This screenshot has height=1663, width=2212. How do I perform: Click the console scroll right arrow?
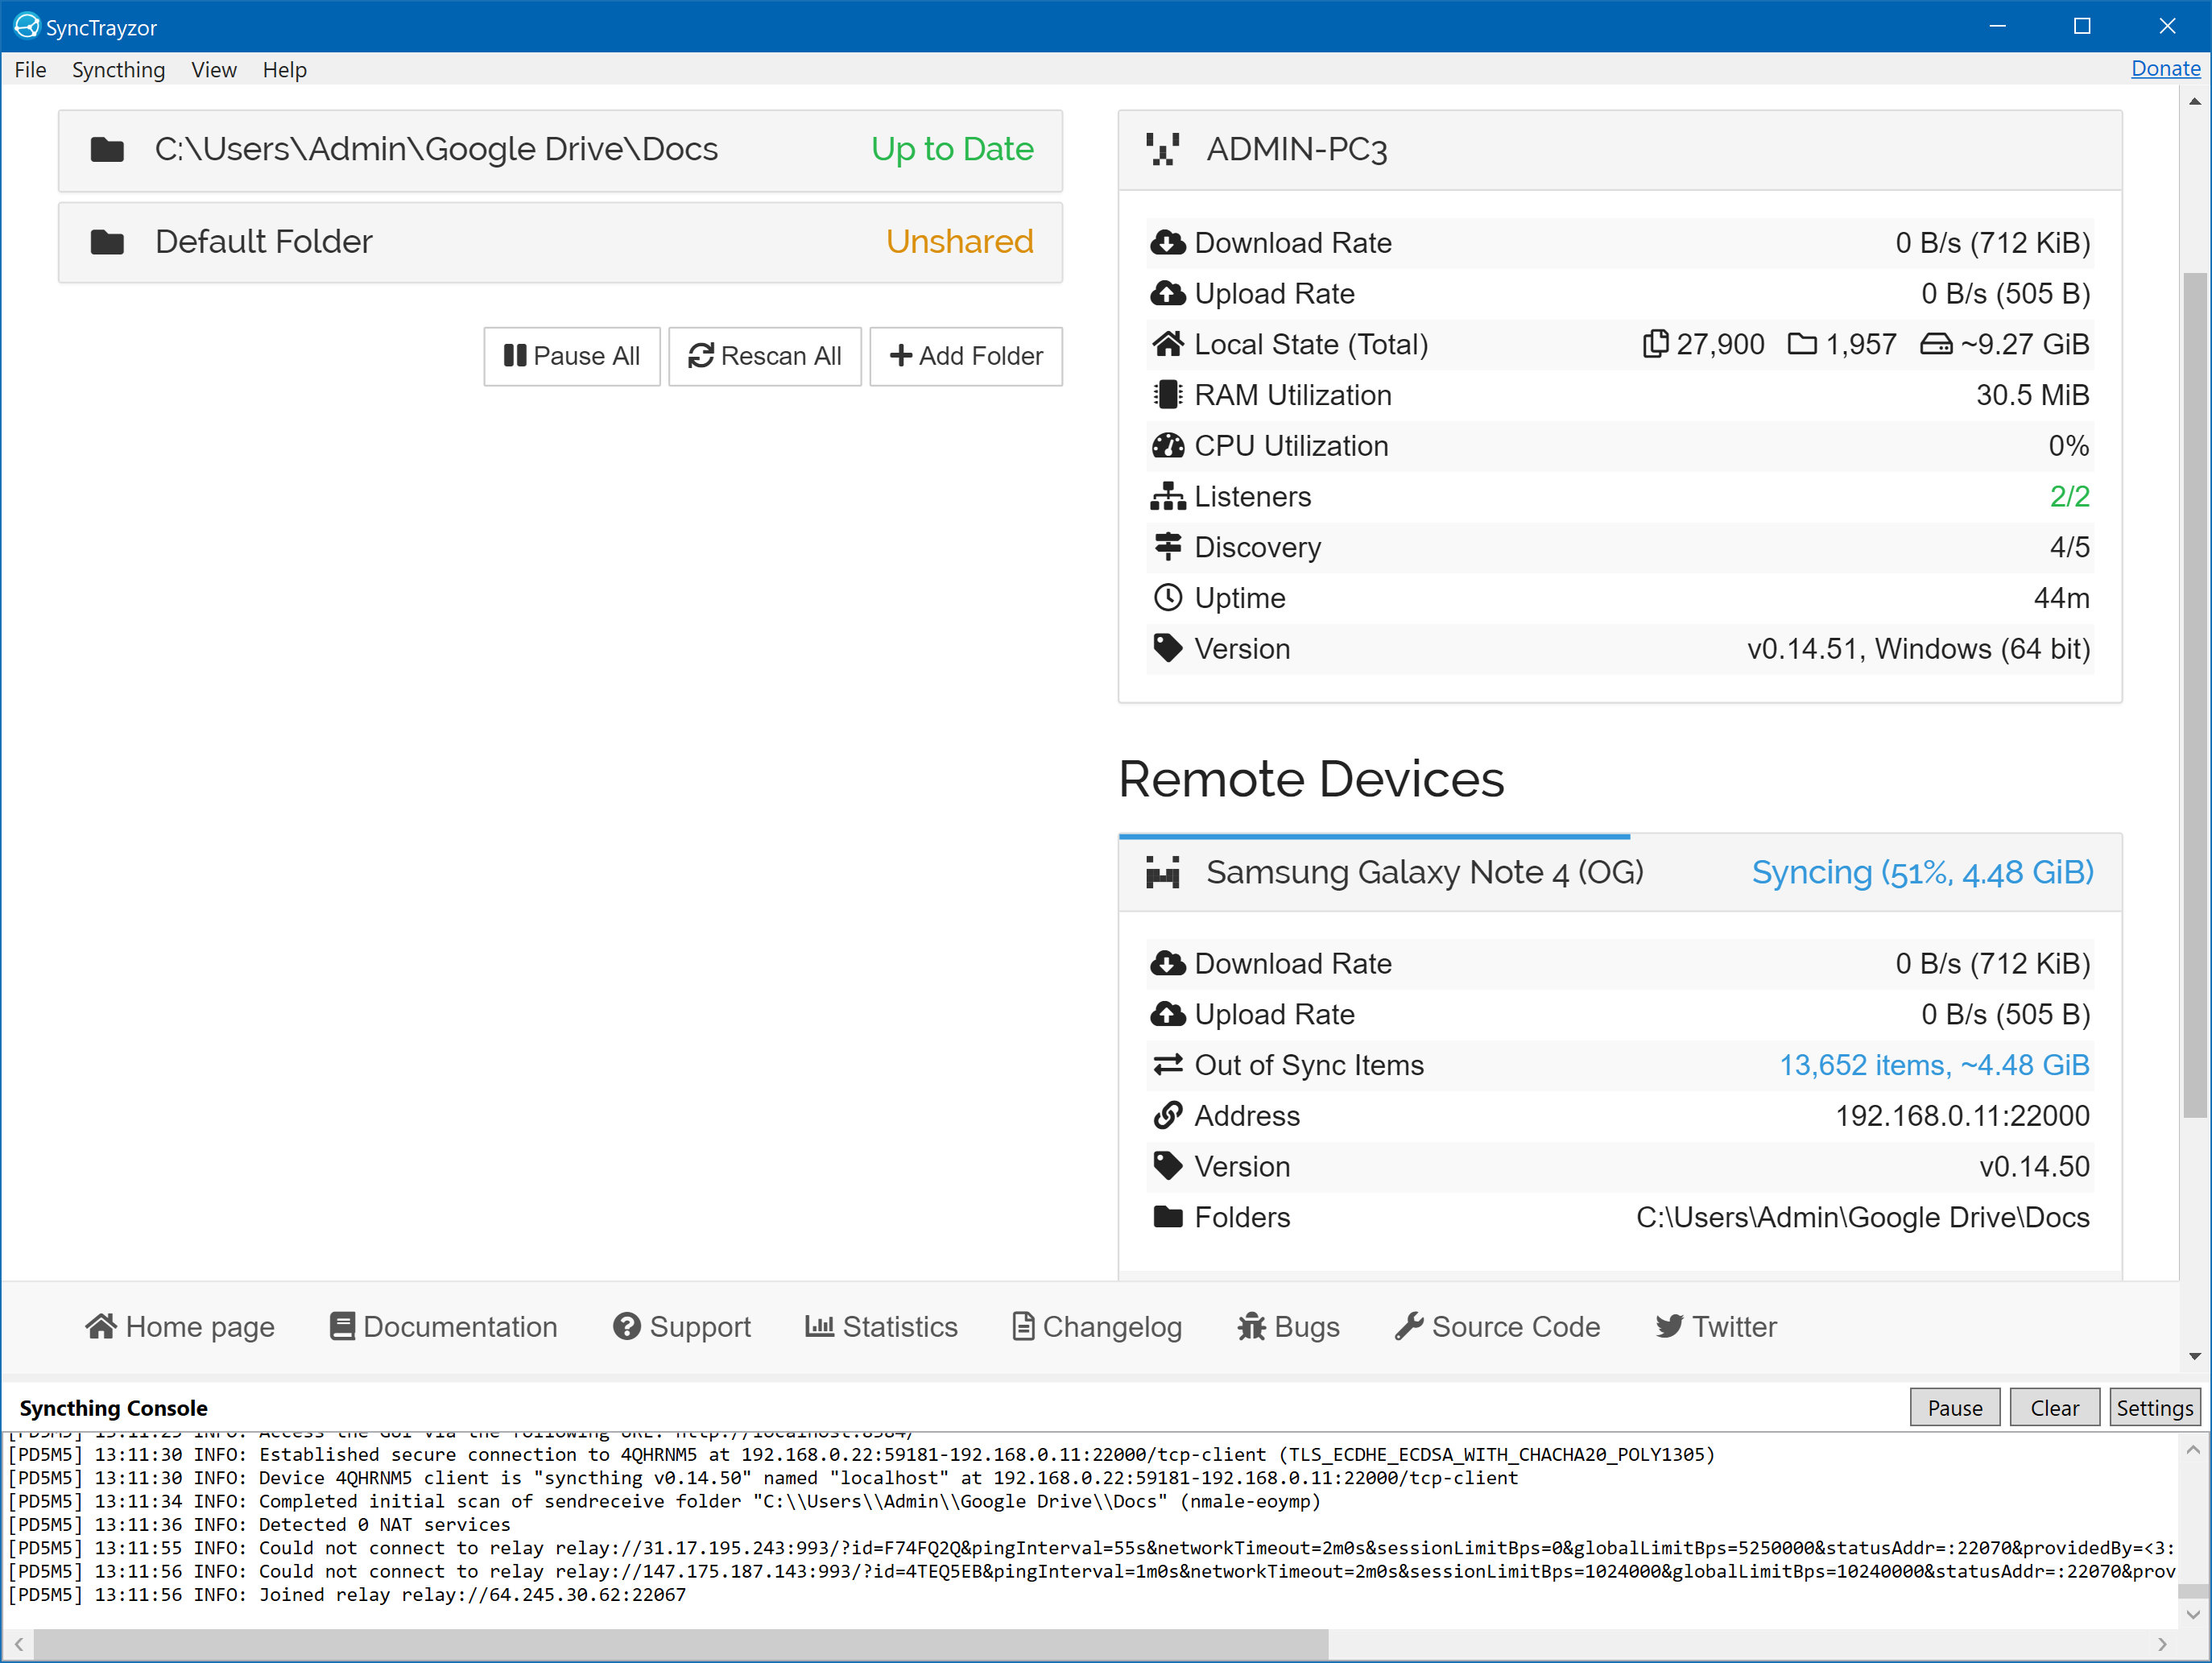2162,1643
